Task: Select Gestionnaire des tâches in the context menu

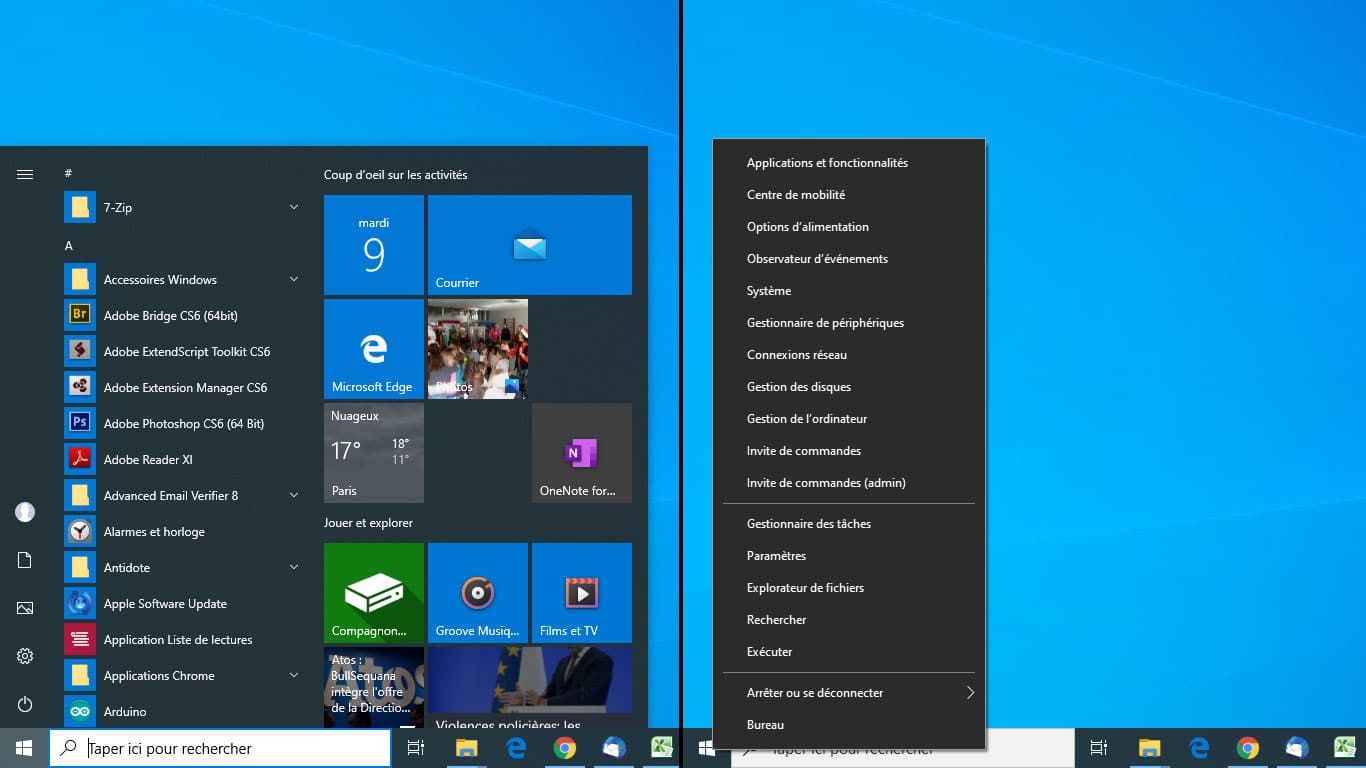Action: [x=808, y=524]
